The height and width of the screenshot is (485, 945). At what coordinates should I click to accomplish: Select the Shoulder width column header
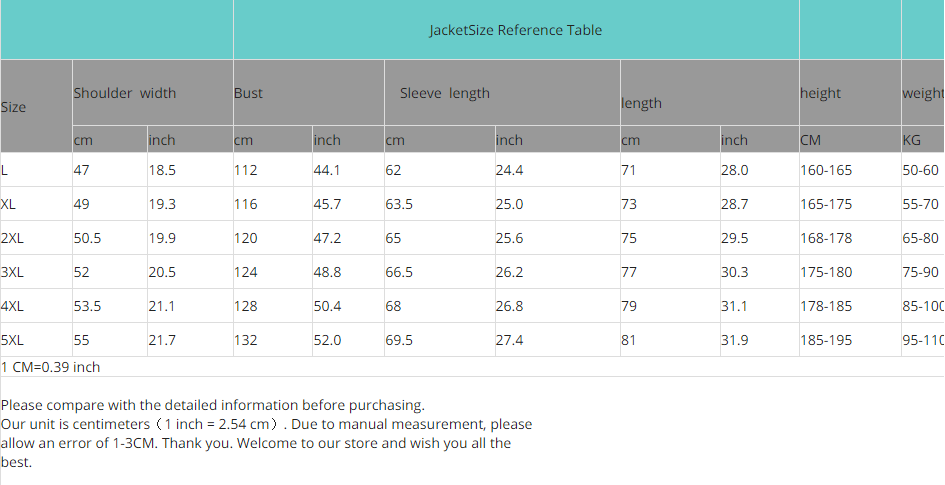coord(124,93)
